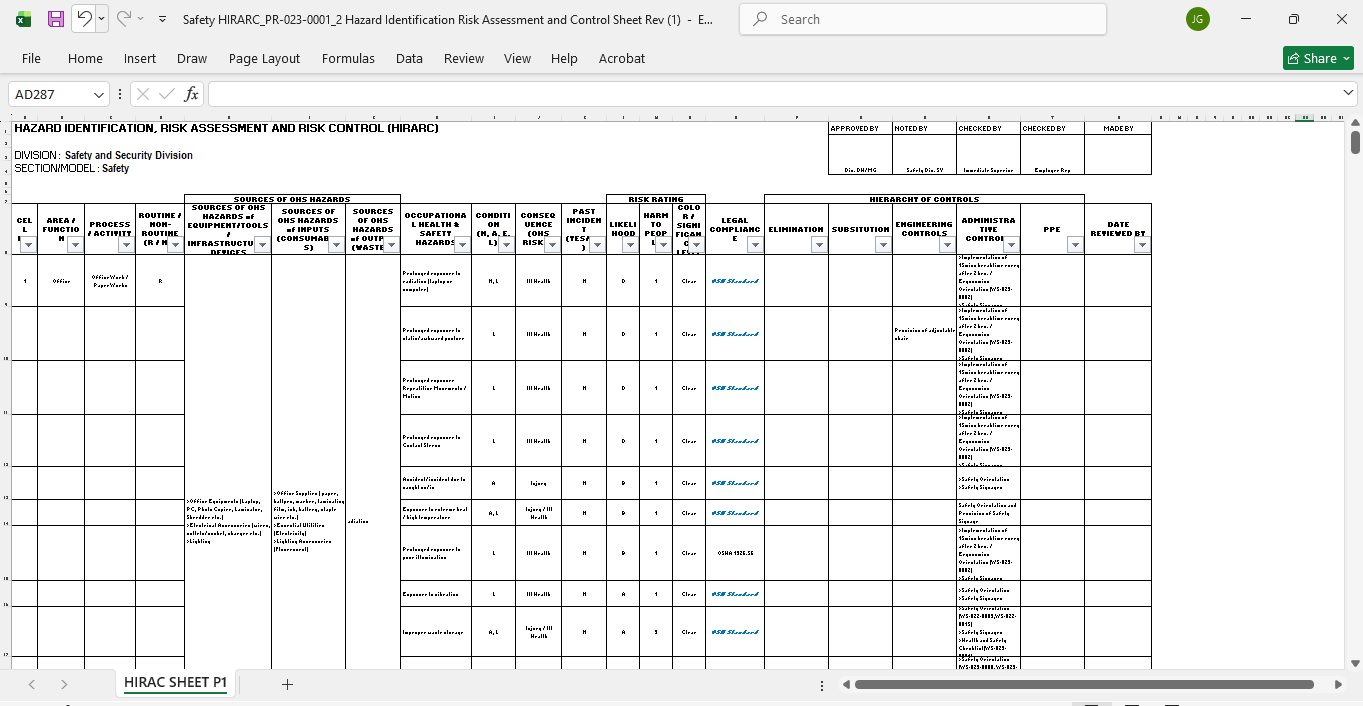Open filter dropdown for PPE column

click(1075, 245)
